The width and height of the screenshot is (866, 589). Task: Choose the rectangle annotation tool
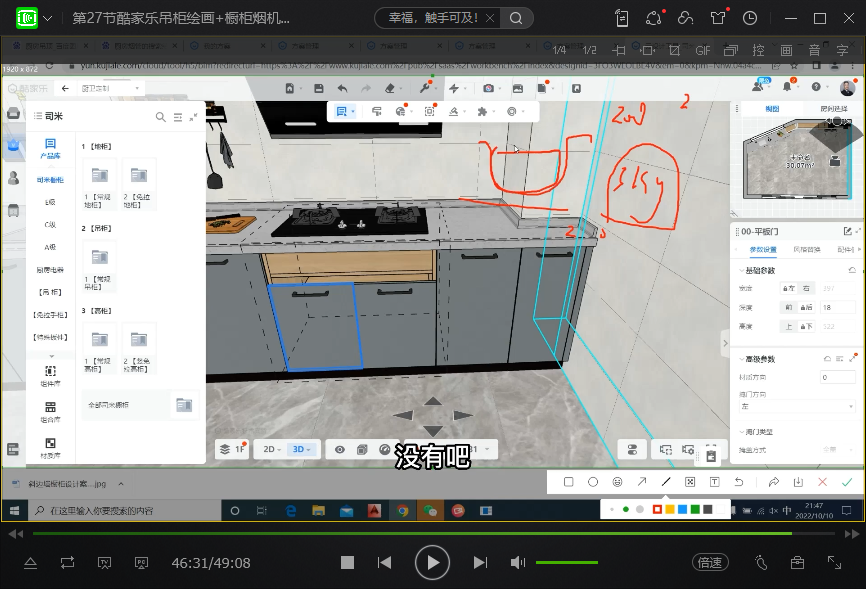[568, 482]
